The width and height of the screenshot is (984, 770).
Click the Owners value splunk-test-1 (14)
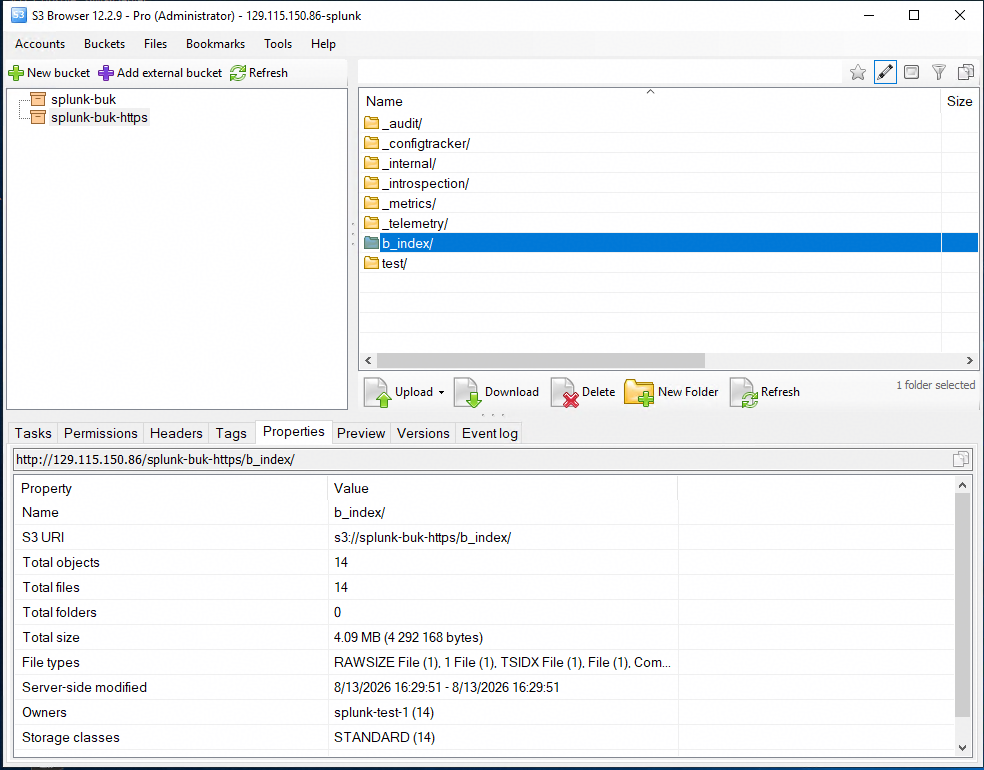coord(384,712)
